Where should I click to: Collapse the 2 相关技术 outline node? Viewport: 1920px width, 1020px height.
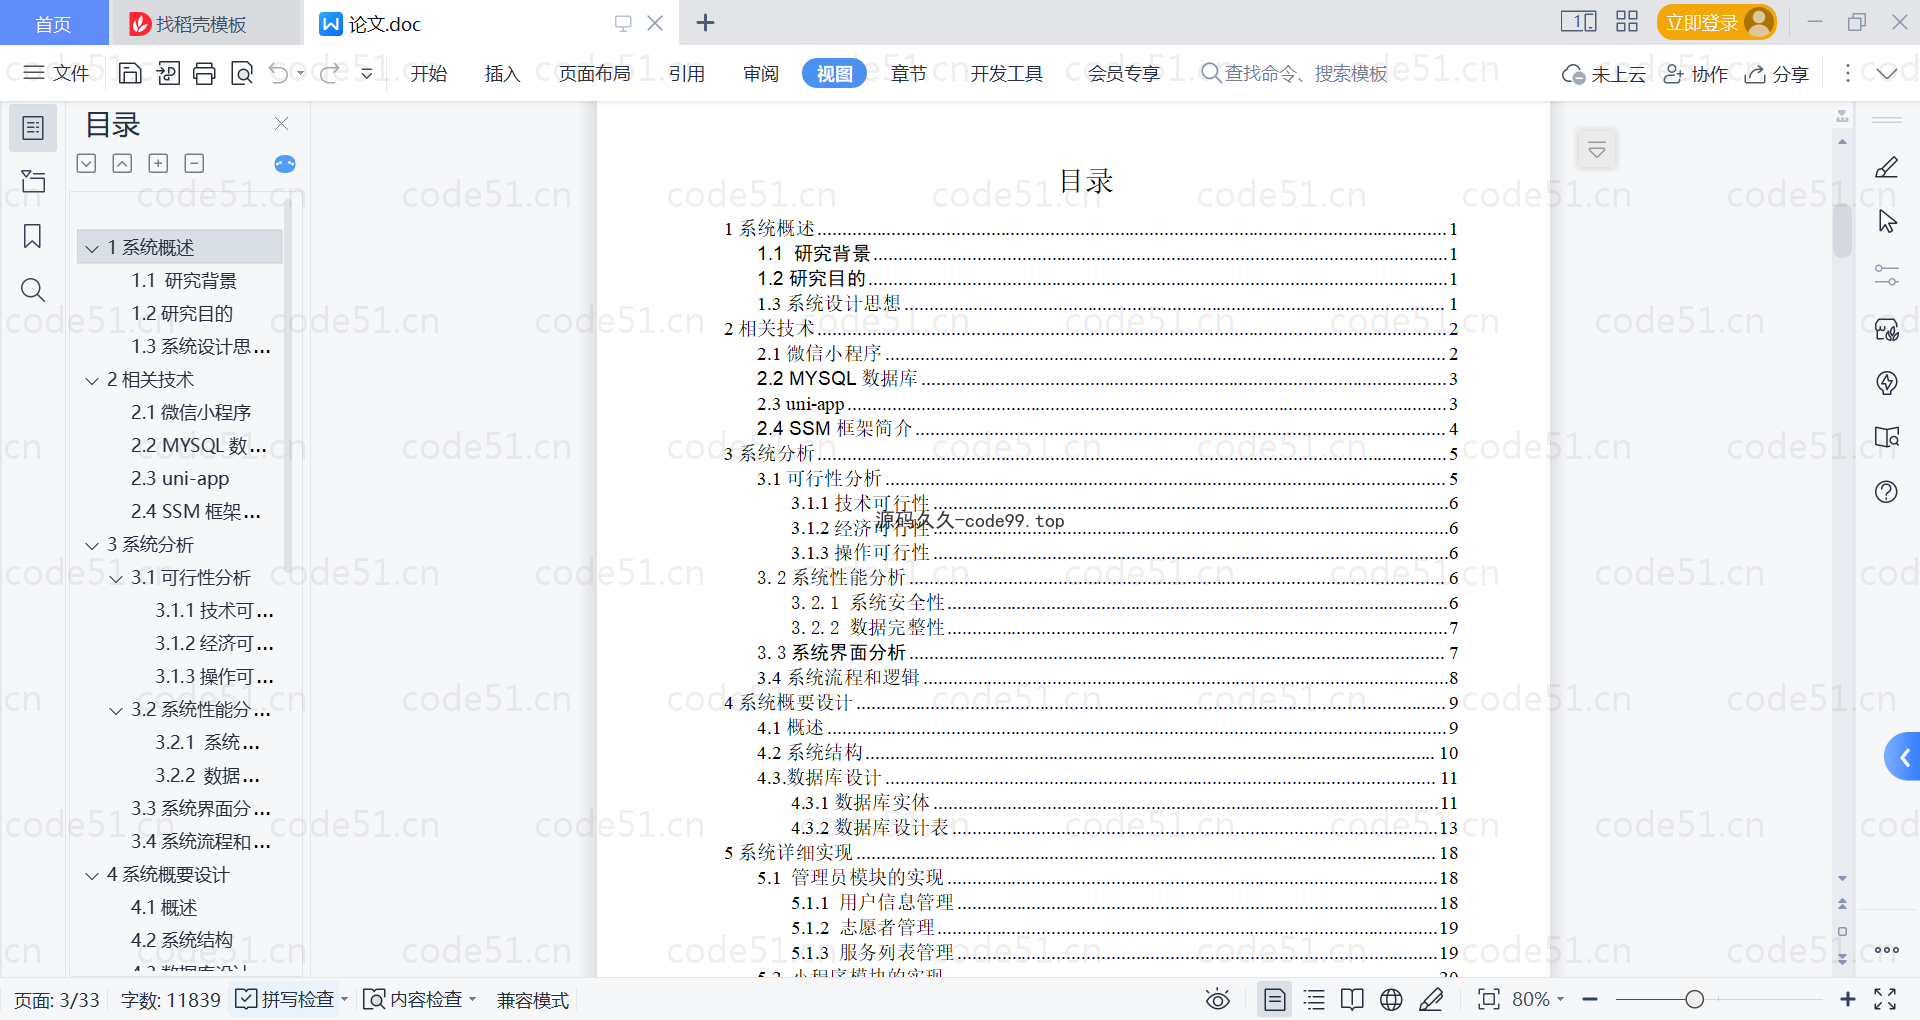[x=92, y=380]
